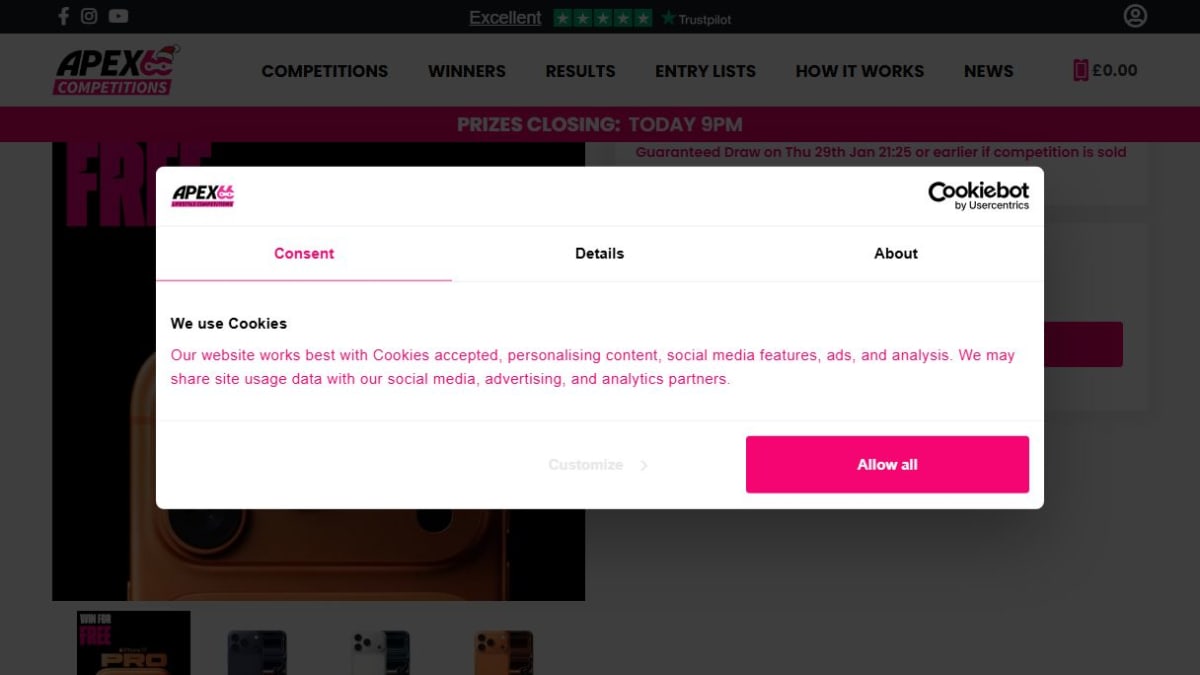This screenshot has height=675, width=1200.
Task: Open the basket ticket icon
Action: click(1080, 70)
